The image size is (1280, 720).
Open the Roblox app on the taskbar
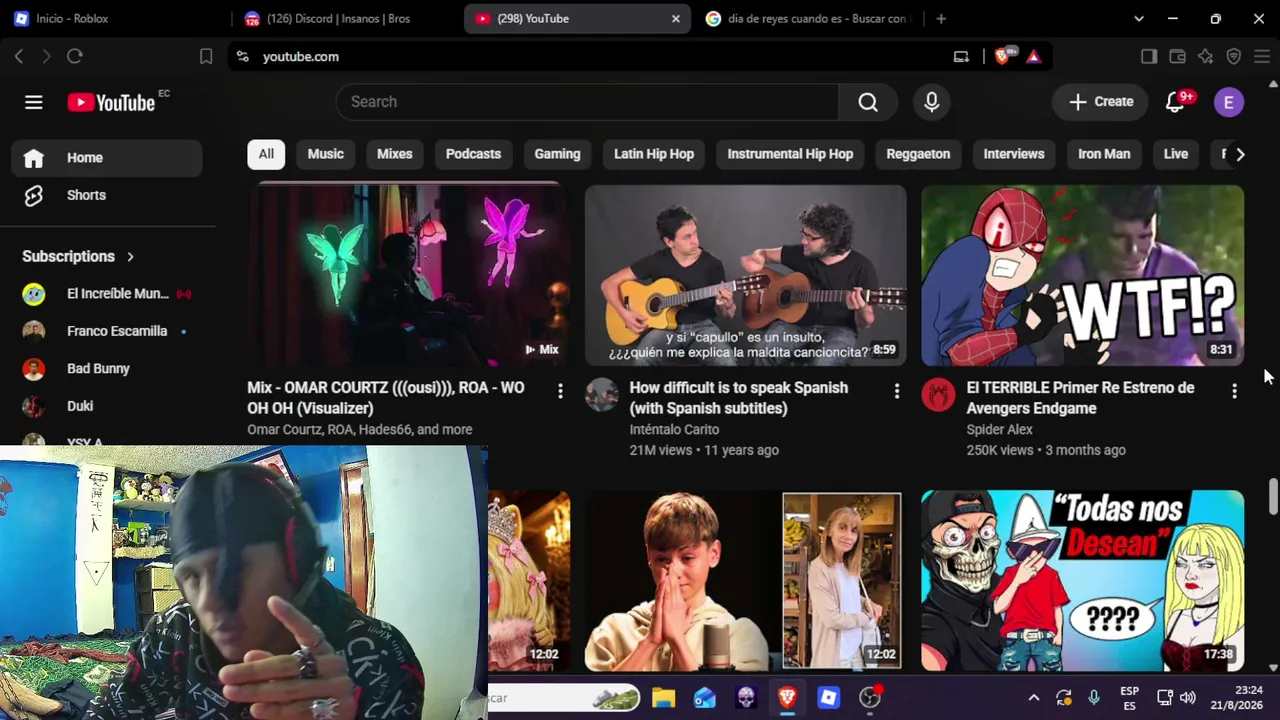coord(828,698)
